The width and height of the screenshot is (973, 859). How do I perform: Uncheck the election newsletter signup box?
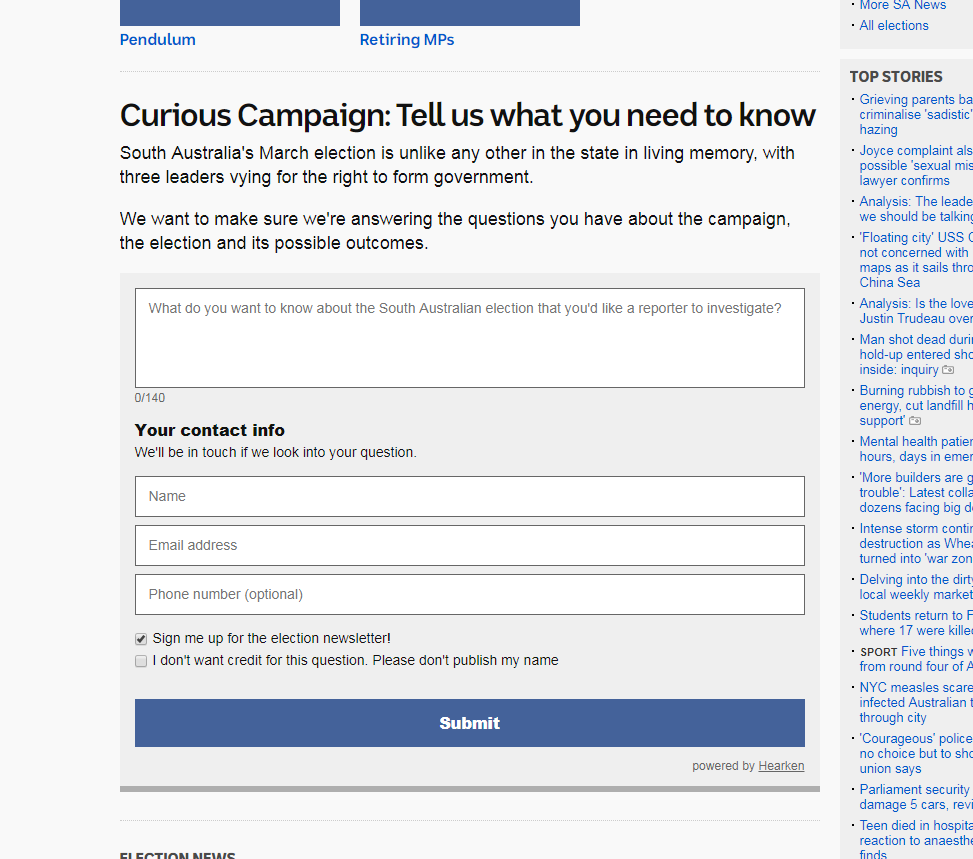[x=140, y=638]
